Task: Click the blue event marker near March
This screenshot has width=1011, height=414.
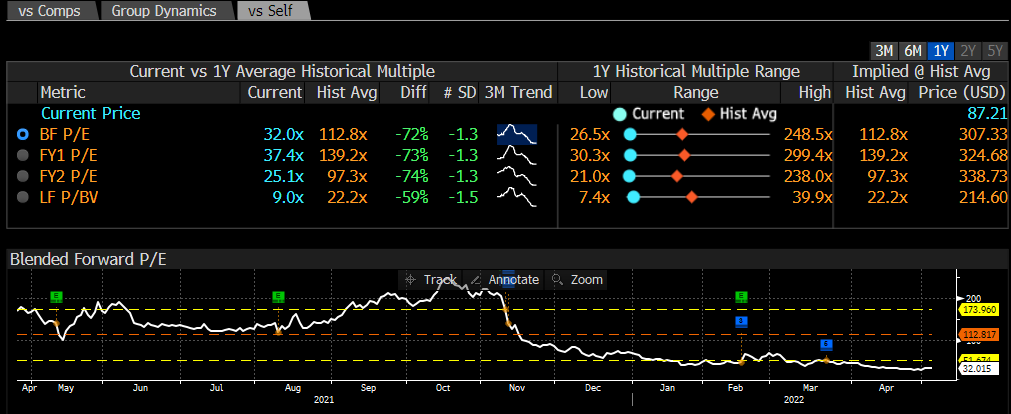Action: click(x=826, y=345)
